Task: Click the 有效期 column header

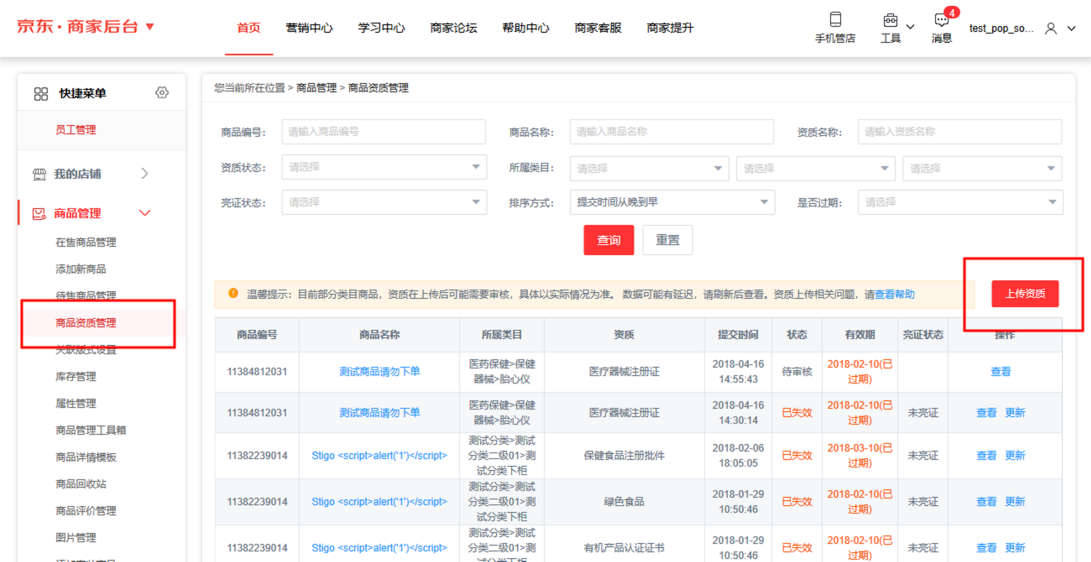Action: [x=859, y=335]
